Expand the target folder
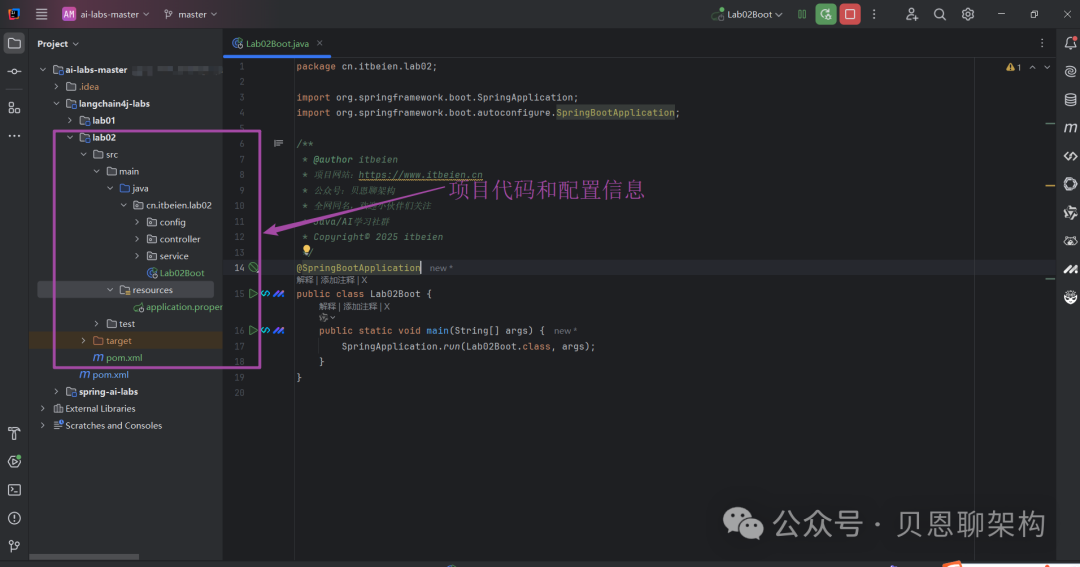Viewport: 1080px width, 567px height. pyautogui.click(x=83, y=341)
